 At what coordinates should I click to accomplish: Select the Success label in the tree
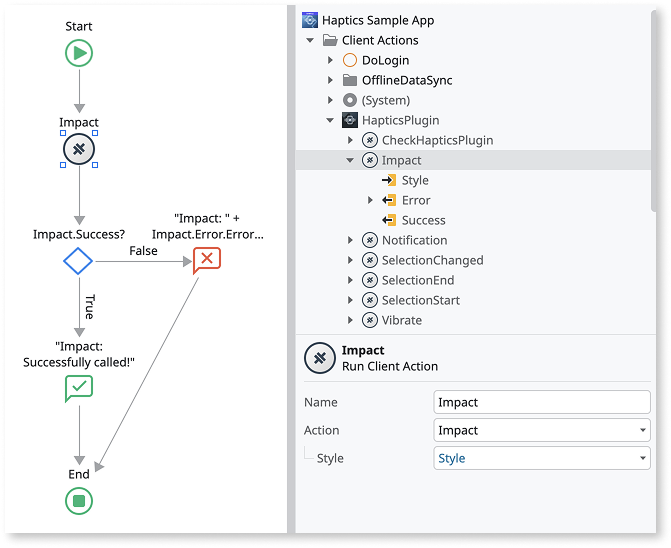pos(423,220)
